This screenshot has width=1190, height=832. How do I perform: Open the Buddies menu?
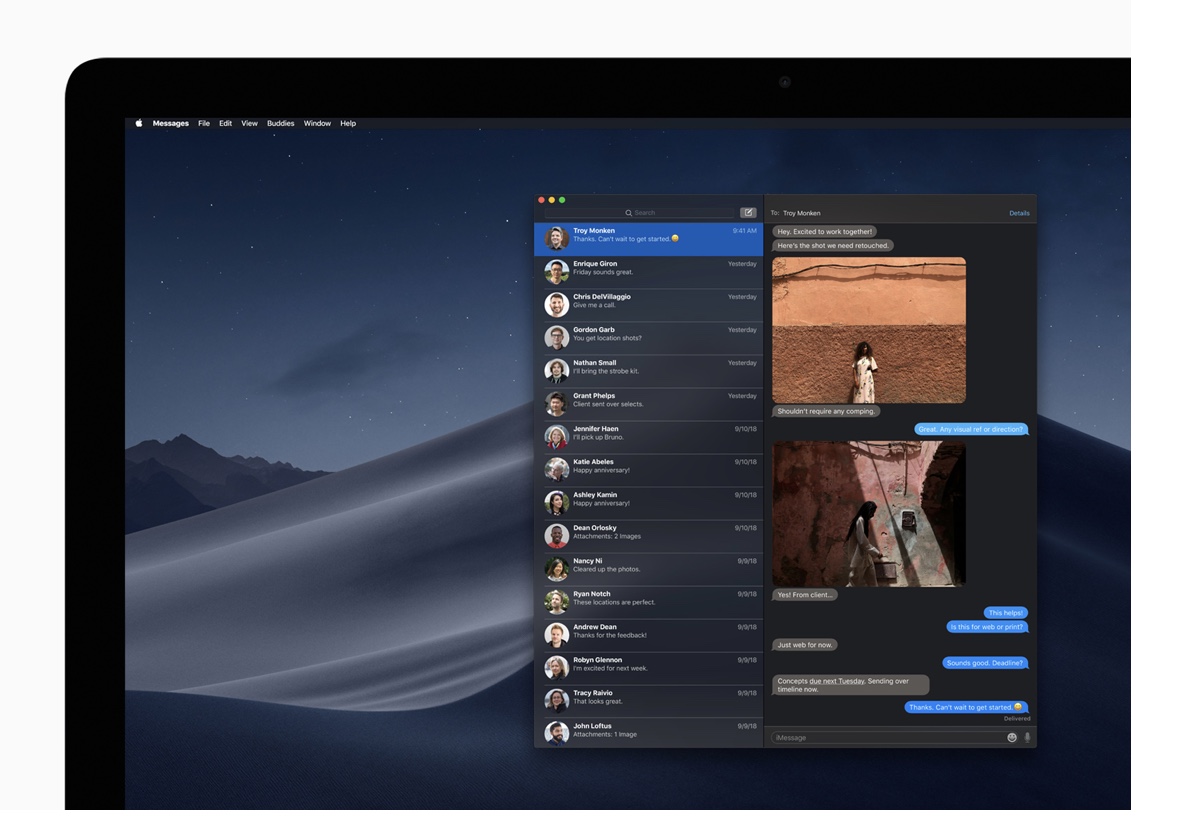point(280,123)
